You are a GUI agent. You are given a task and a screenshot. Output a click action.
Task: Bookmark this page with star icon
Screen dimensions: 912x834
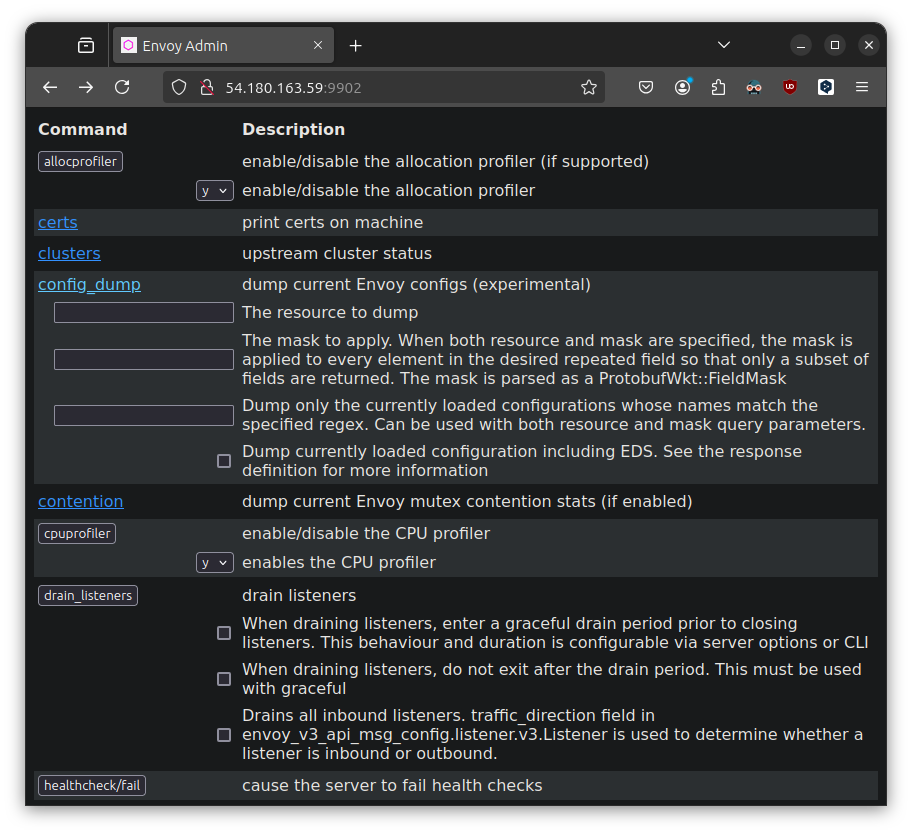589,87
